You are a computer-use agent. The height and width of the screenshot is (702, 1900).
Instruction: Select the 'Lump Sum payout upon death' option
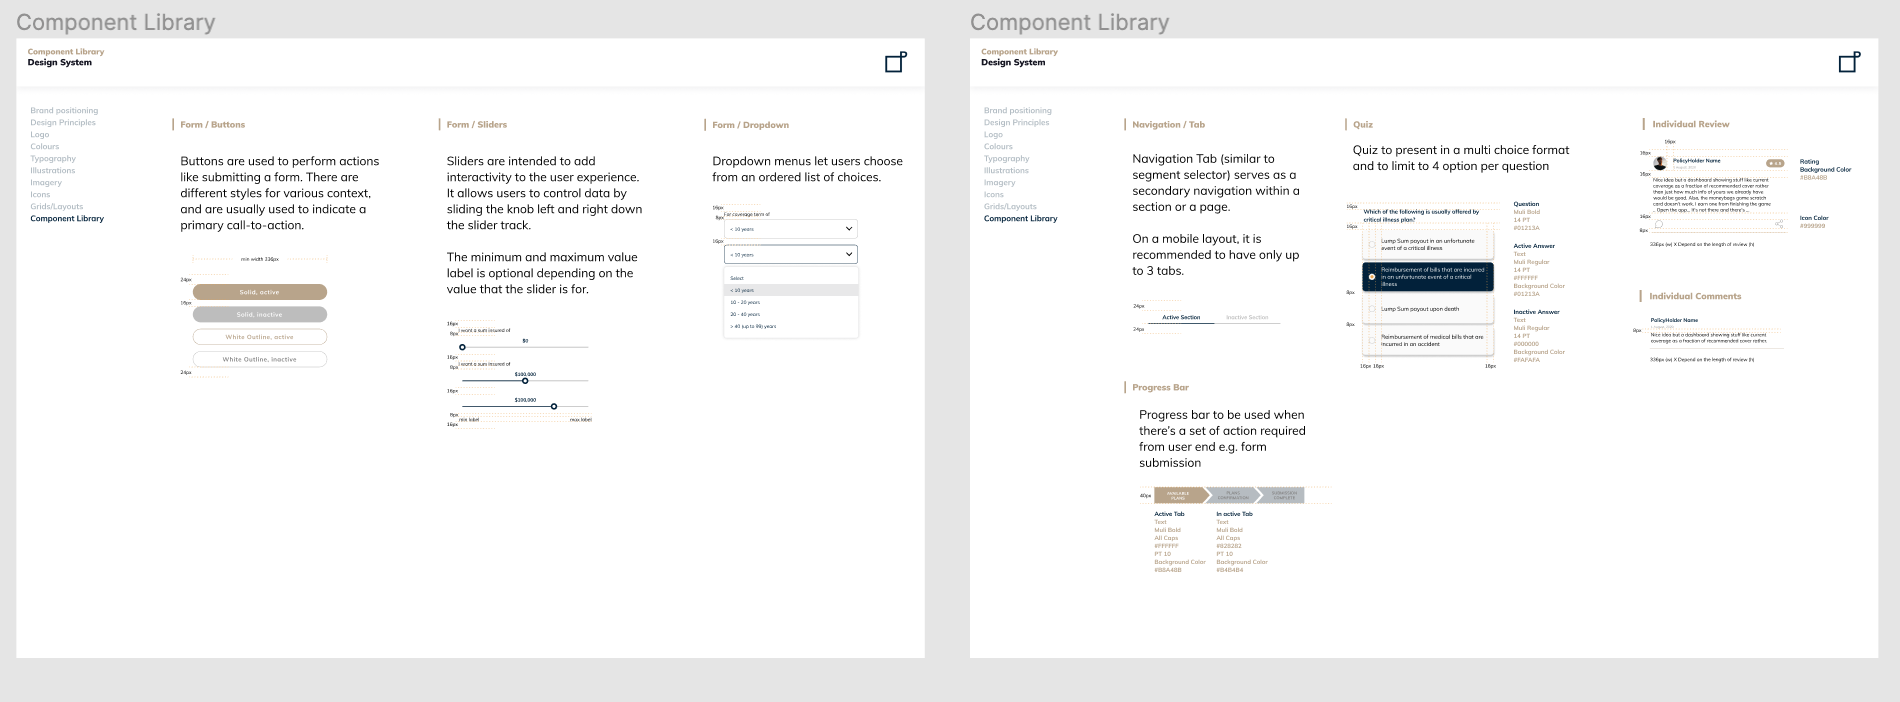pyautogui.click(x=1427, y=309)
